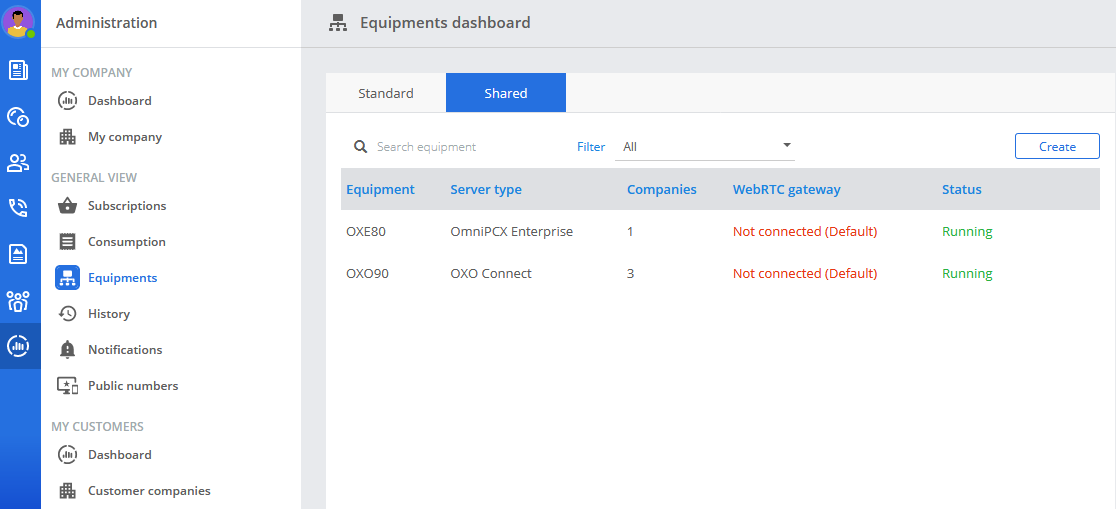The image size is (1116, 509).
Task: Open the files icon in left rail
Action: 18,254
